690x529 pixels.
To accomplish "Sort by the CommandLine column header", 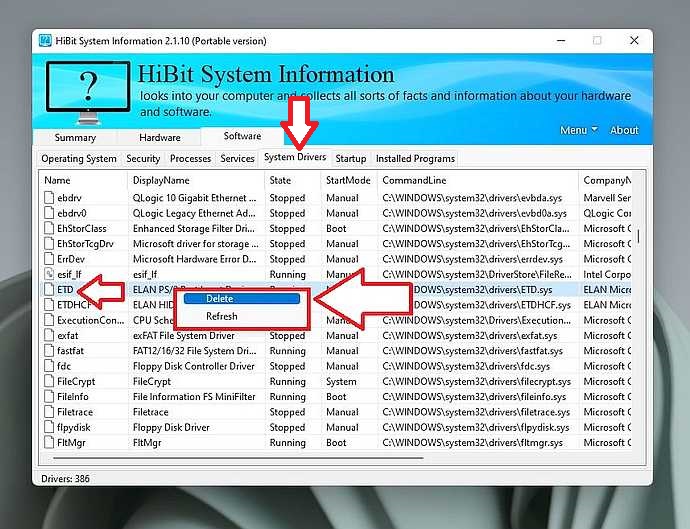I will [478, 180].
